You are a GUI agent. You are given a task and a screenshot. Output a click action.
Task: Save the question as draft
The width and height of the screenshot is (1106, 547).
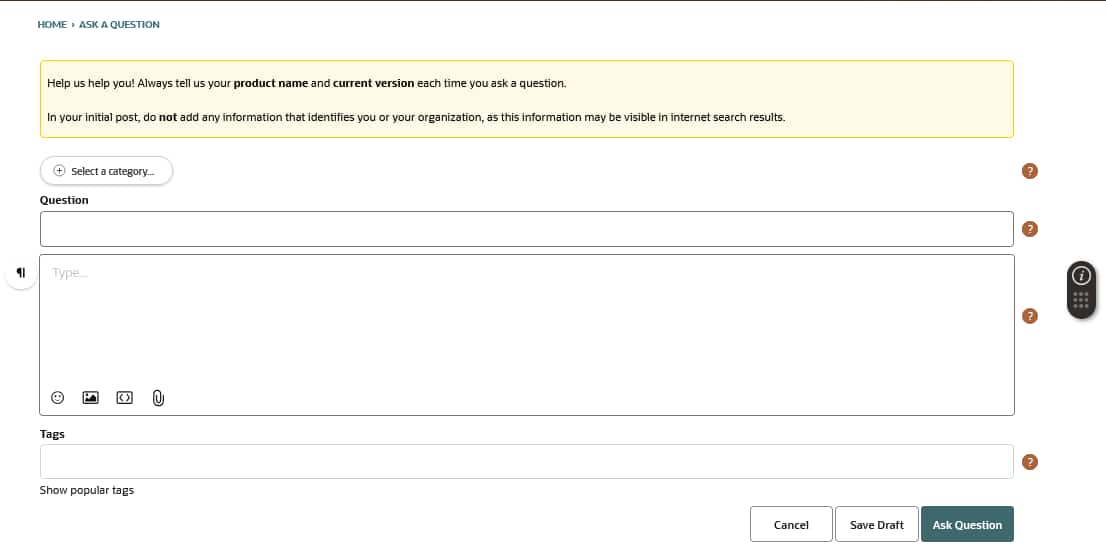(876, 525)
